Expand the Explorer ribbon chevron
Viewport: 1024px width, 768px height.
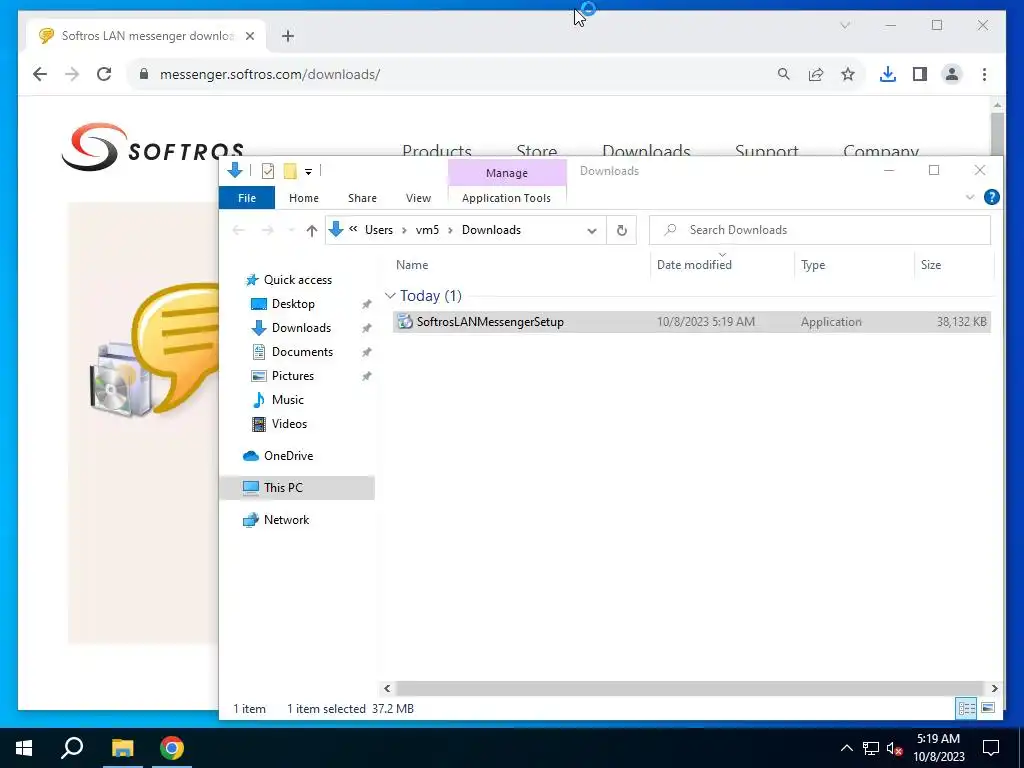(970, 197)
